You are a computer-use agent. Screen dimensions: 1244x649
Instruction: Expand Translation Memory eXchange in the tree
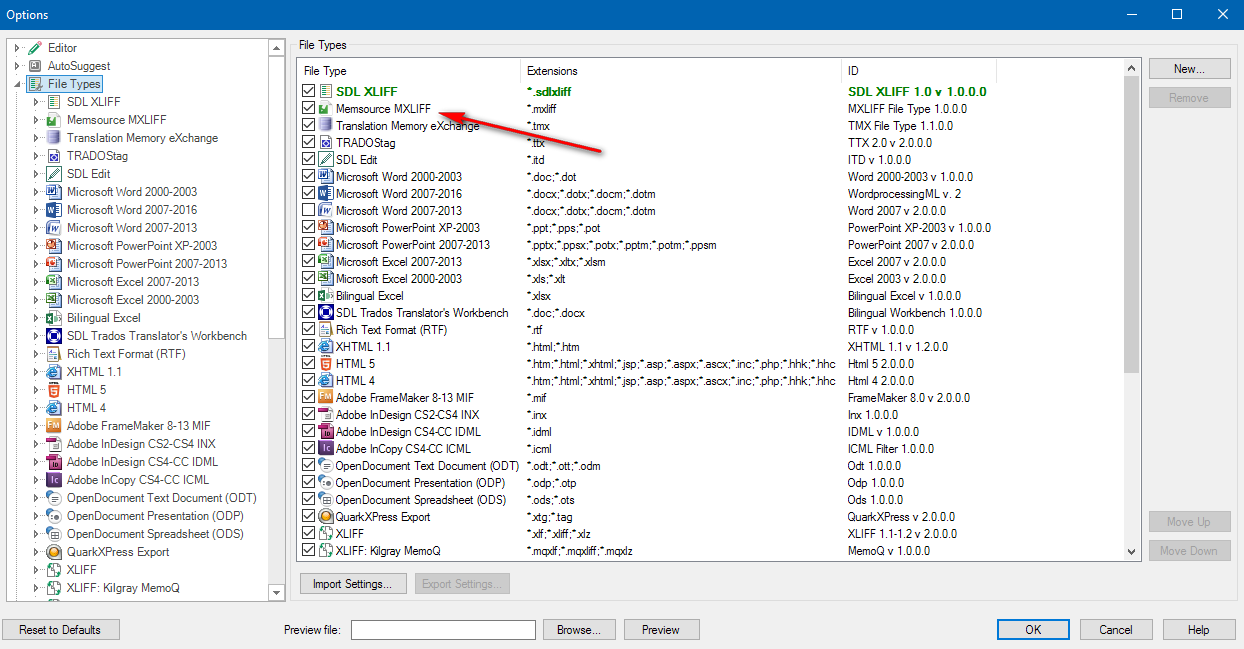pos(37,138)
